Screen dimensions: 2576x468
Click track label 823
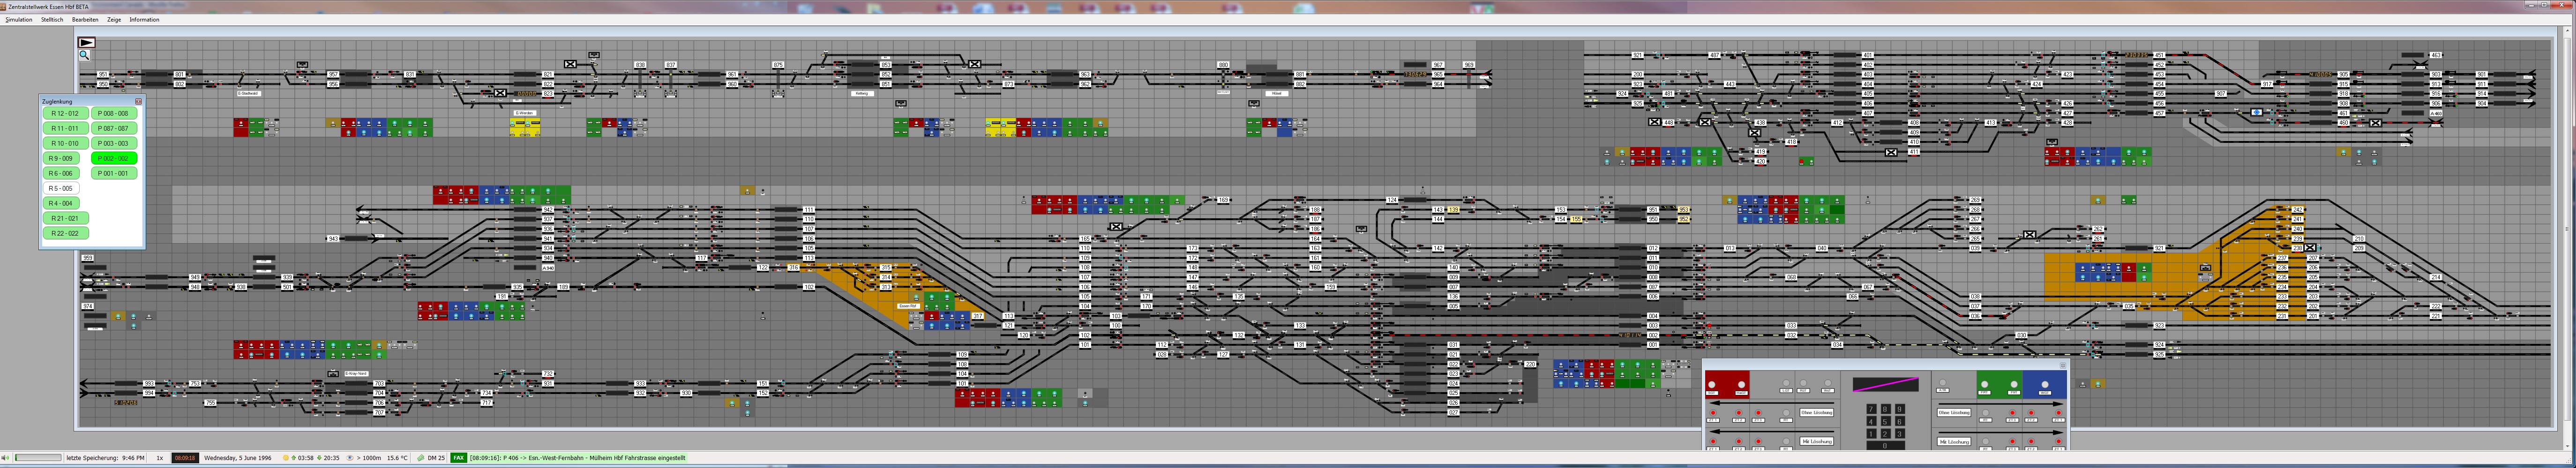(548, 94)
